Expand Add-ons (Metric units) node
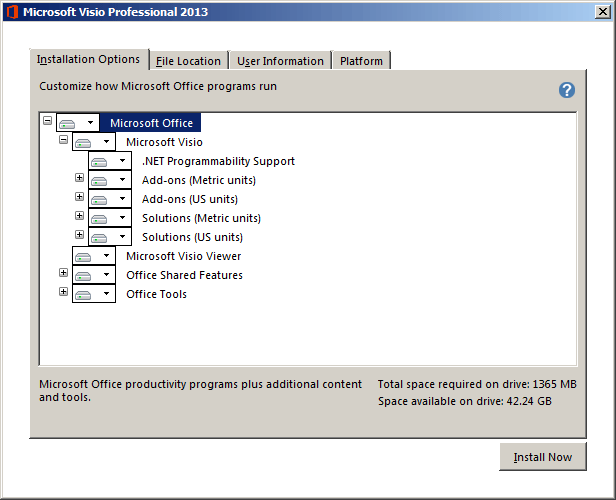The height and width of the screenshot is (500, 616). [79, 178]
